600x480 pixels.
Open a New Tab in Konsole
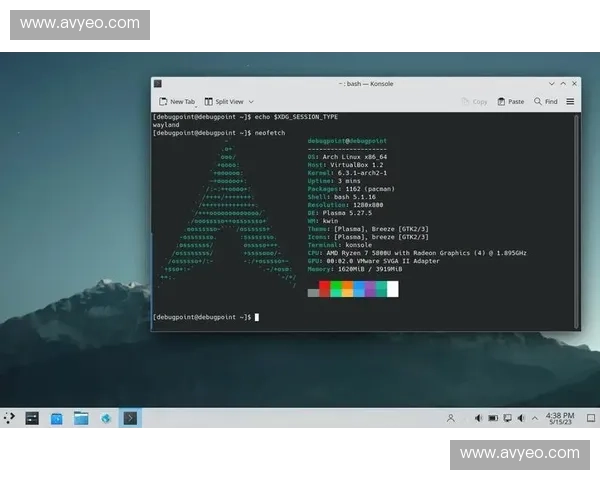(x=177, y=101)
